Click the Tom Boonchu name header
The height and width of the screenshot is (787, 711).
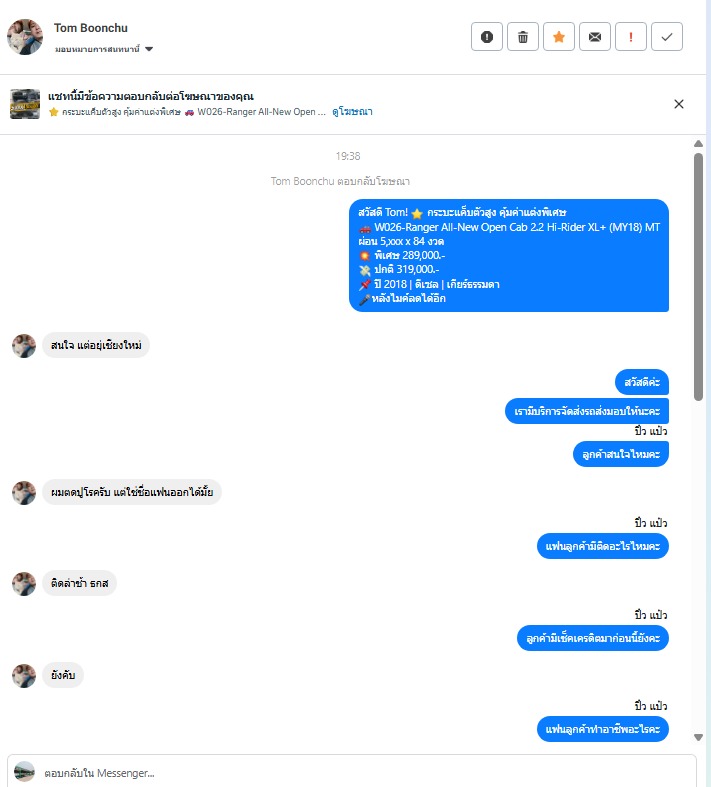click(91, 28)
